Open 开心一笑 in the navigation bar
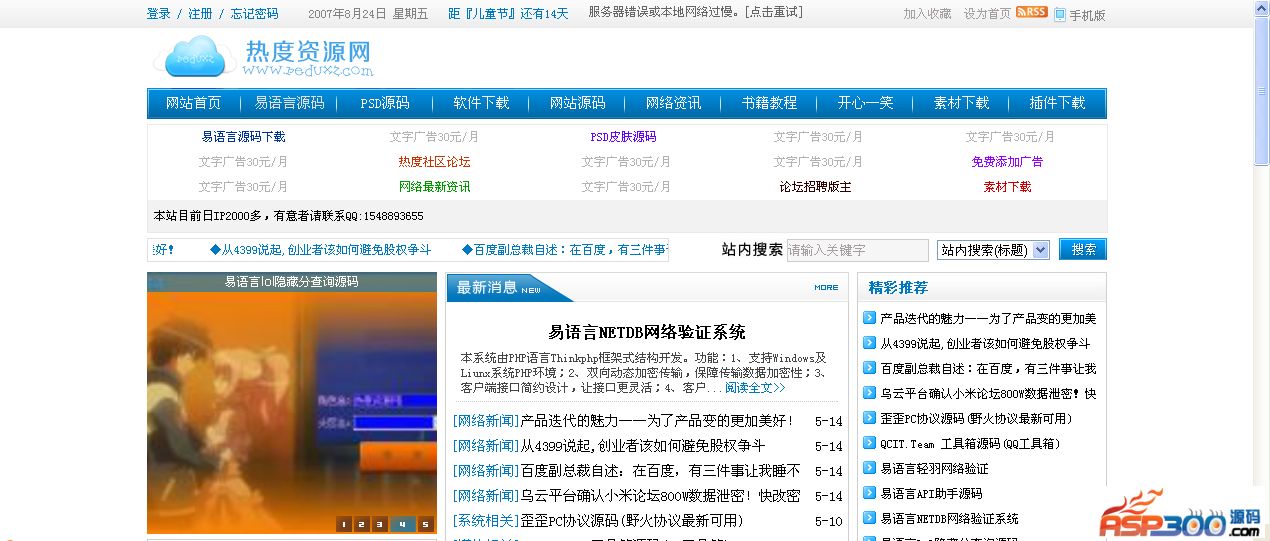The image size is (1270, 541). coord(865,103)
